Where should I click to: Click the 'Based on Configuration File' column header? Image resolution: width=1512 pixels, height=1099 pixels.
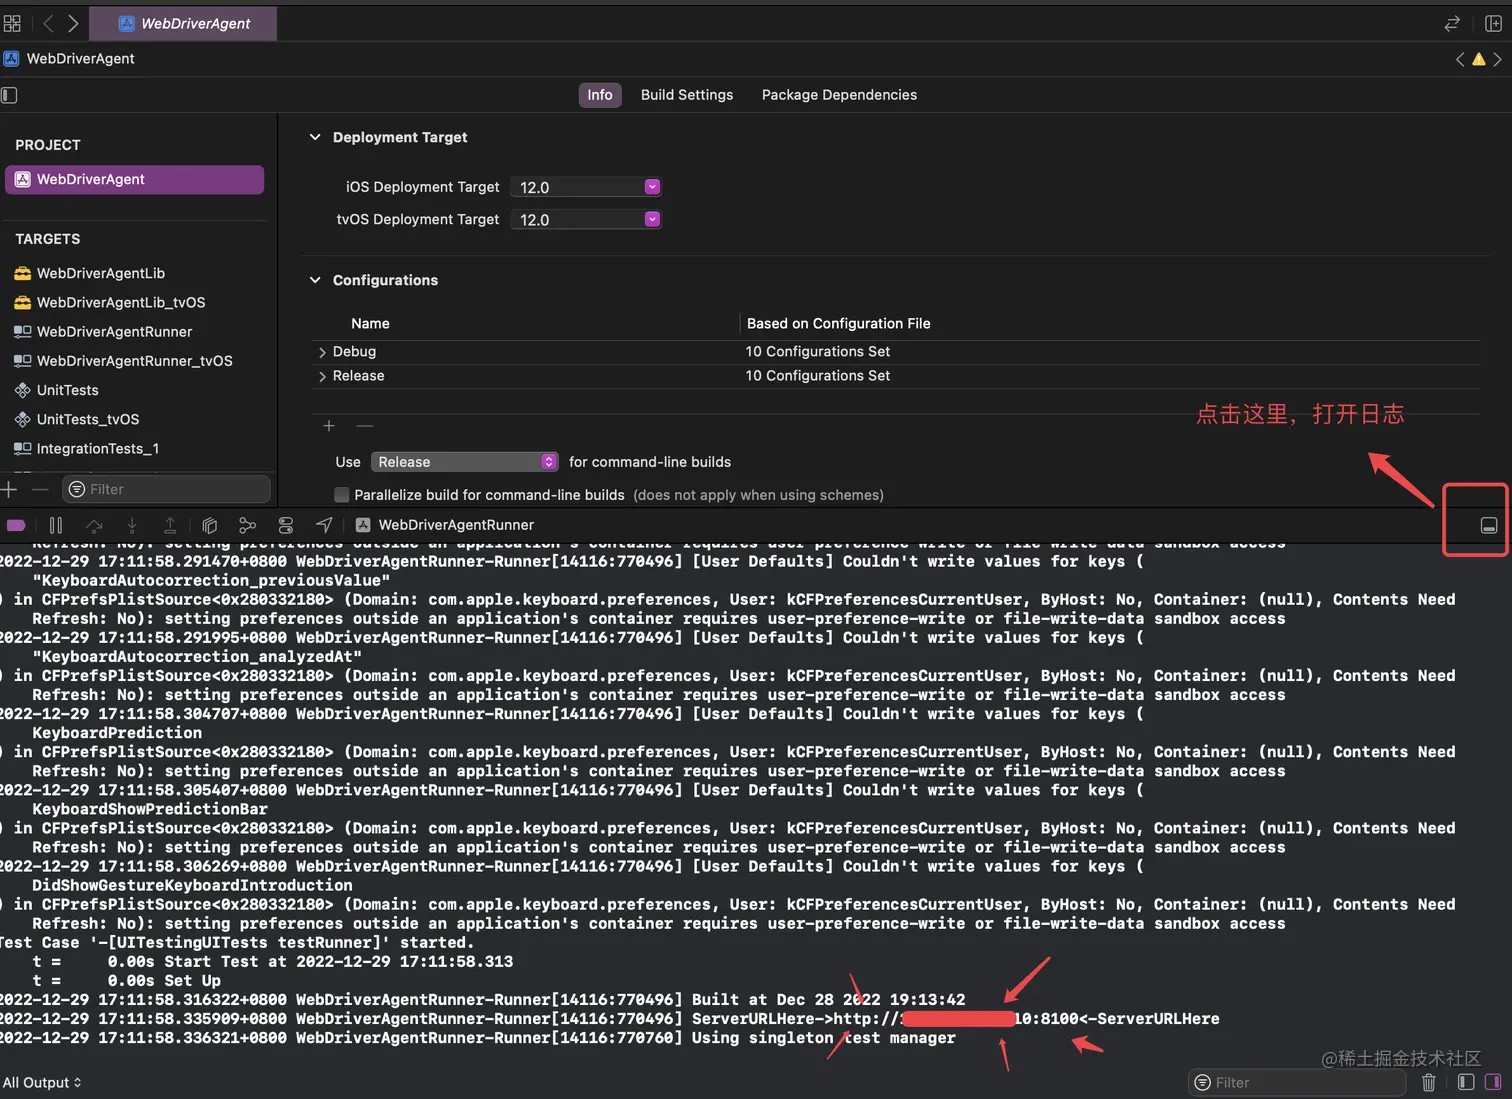(838, 324)
